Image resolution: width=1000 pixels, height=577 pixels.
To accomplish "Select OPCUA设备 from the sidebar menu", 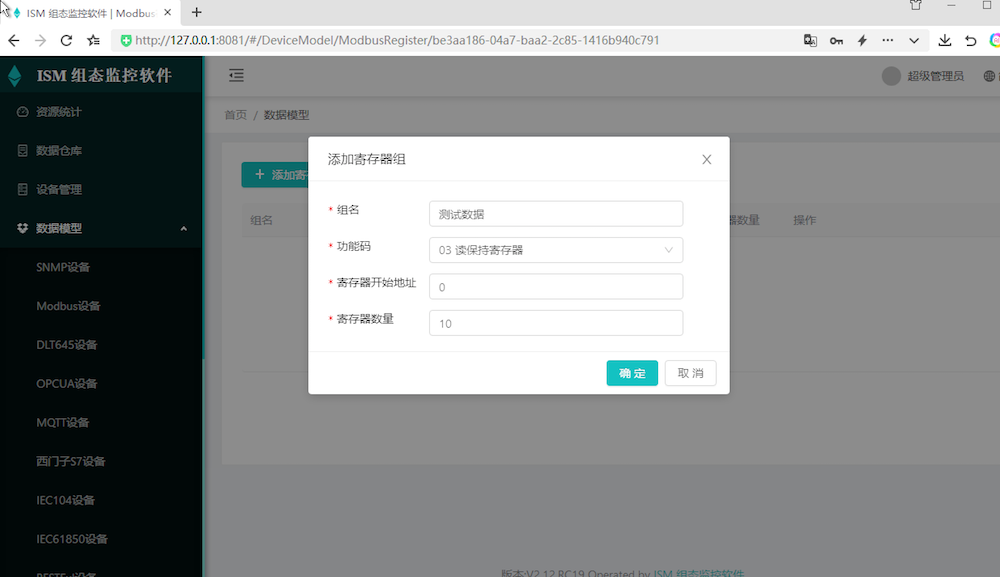I will 66,384.
